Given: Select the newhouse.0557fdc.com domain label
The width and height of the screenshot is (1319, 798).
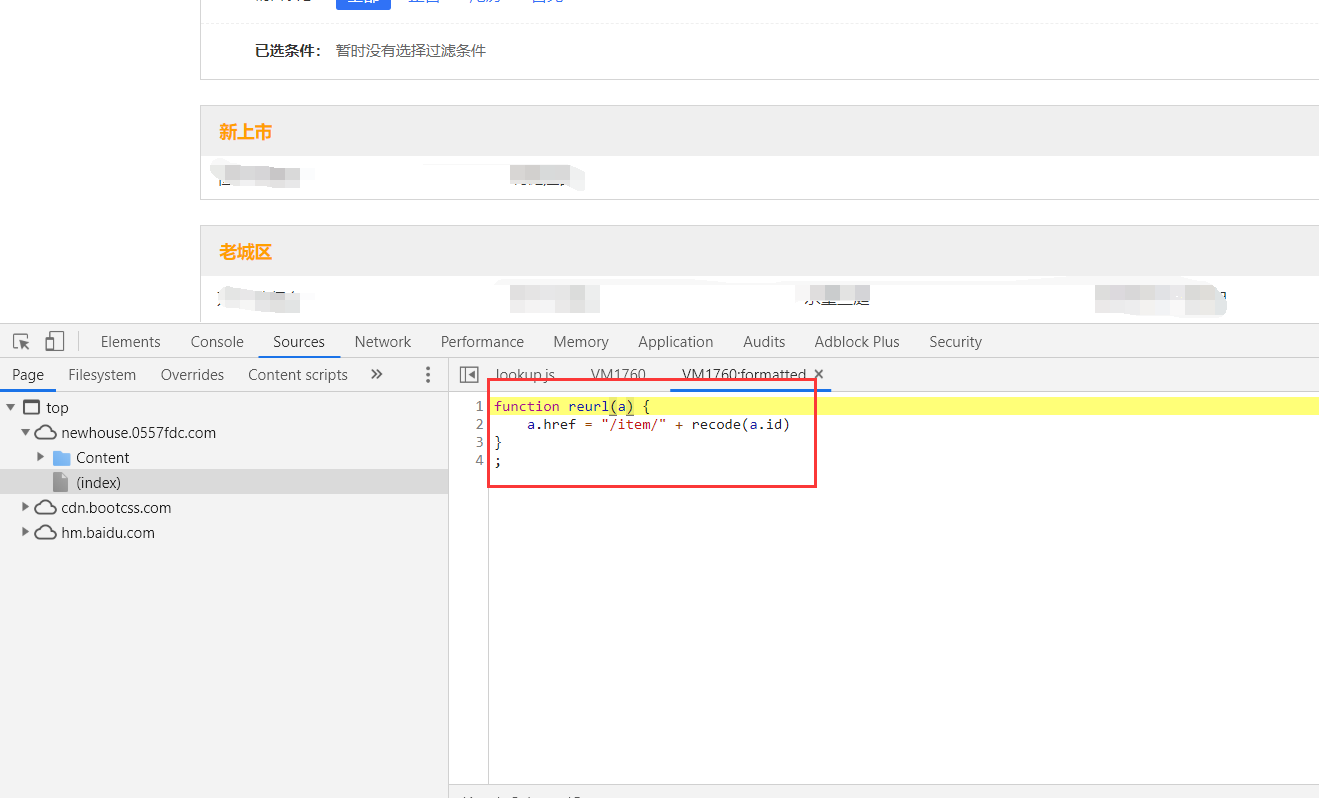Looking at the screenshot, I should click(138, 433).
